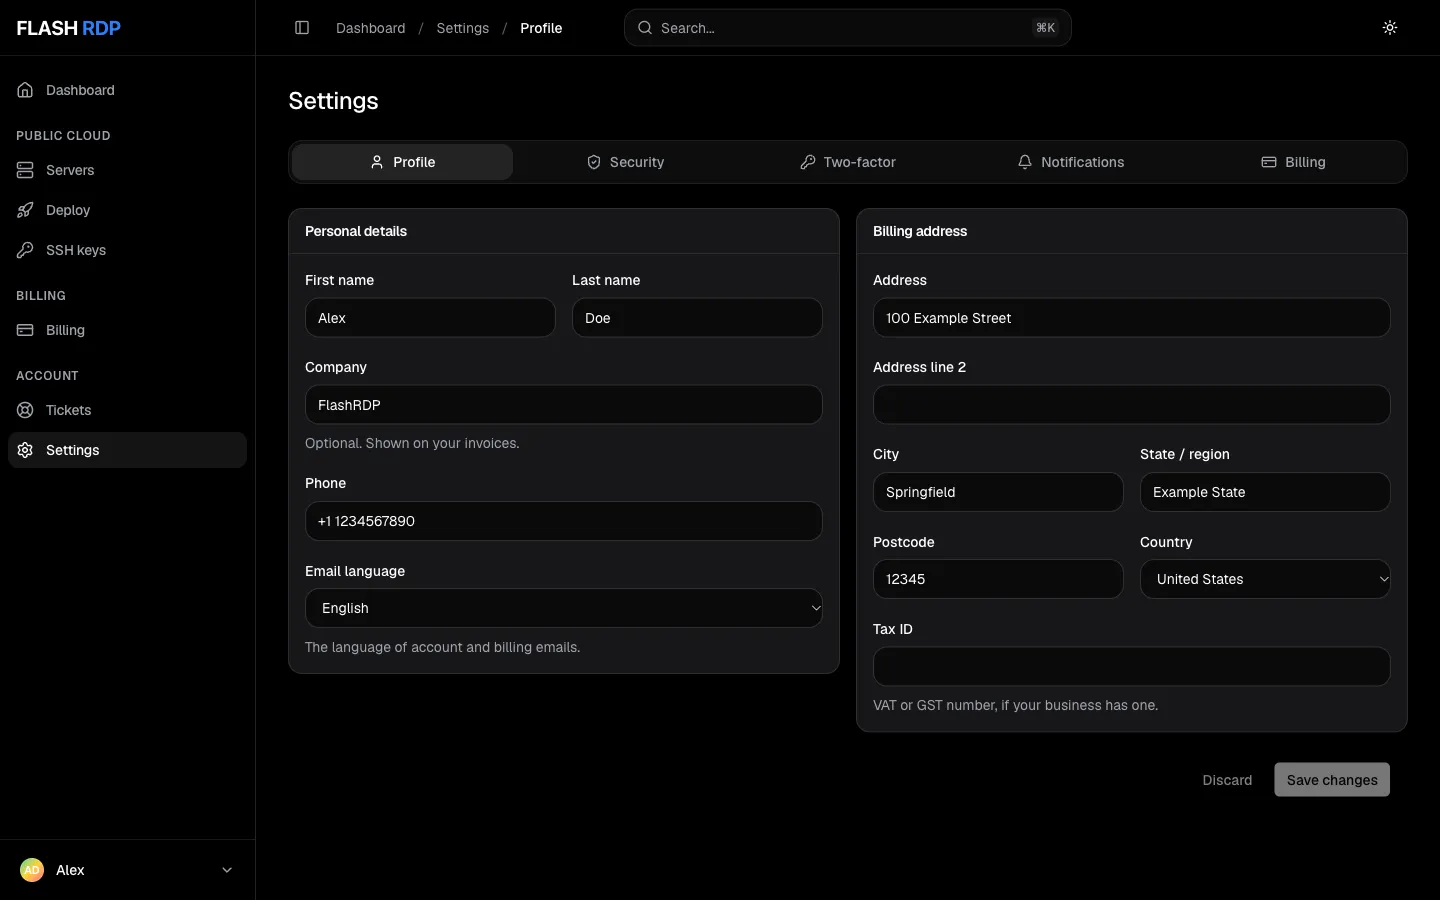The width and height of the screenshot is (1440, 900).
Task: Open Dashboard from the sidebar
Action: pyautogui.click(x=127, y=90)
